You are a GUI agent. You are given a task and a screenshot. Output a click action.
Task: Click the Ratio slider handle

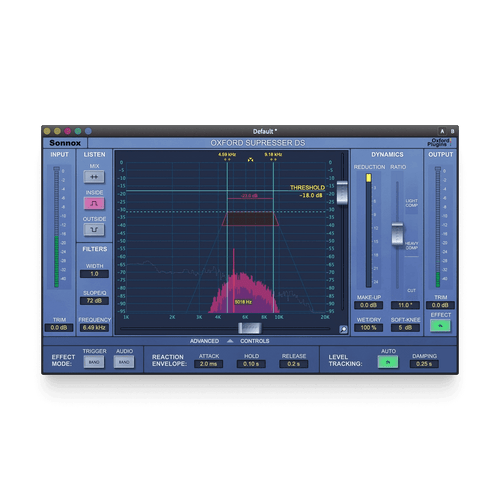(397, 234)
